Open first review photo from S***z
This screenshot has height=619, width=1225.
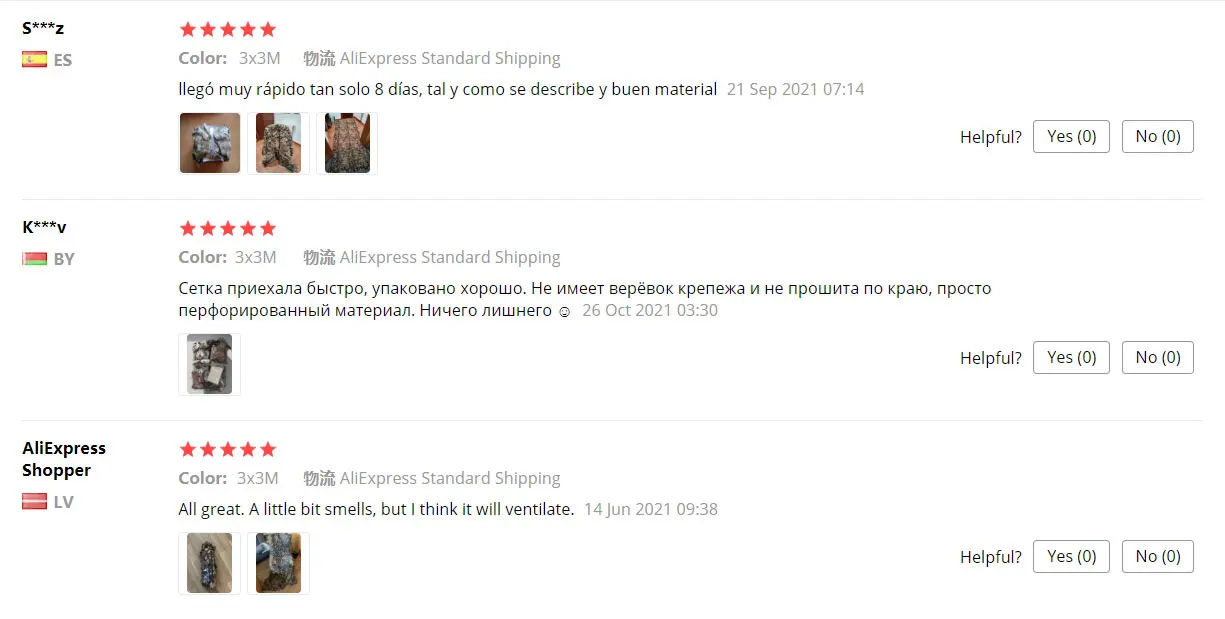coord(210,143)
